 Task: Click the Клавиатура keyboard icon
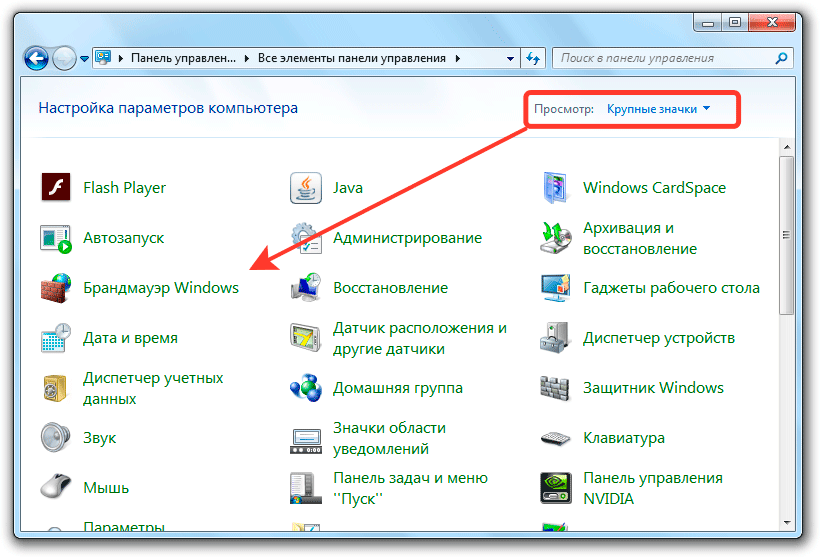(556, 439)
